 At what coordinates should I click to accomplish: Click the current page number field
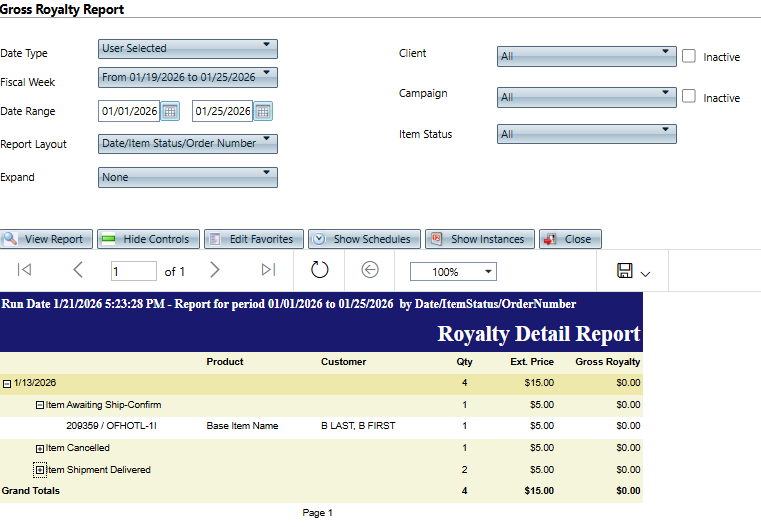point(133,271)
